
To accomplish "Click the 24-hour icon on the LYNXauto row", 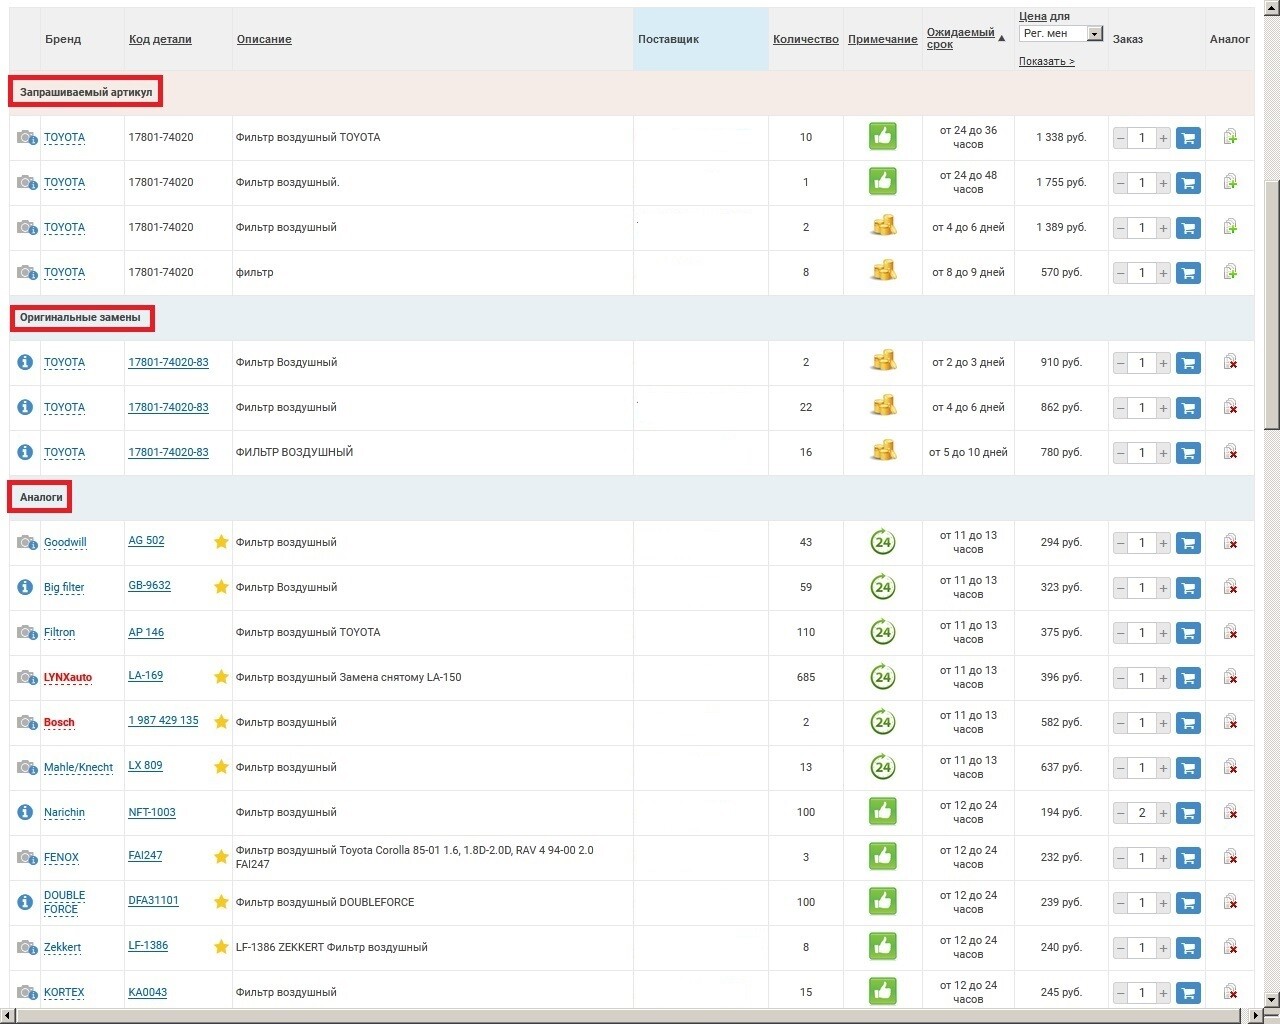I will tap(883, 677).
